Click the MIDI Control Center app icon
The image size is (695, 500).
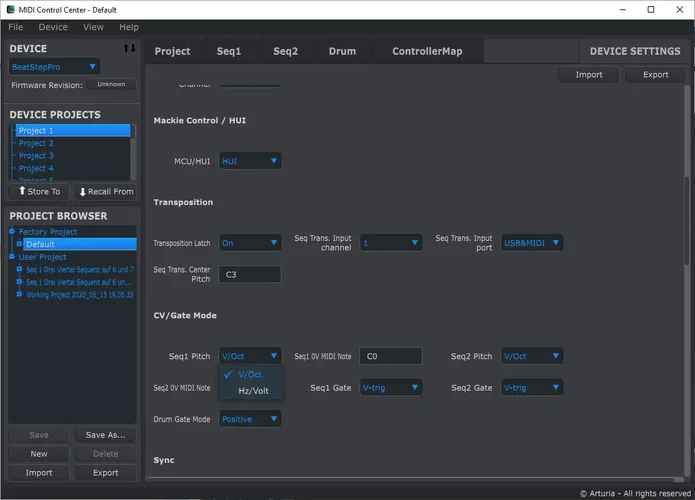click(x=9, y=9)
